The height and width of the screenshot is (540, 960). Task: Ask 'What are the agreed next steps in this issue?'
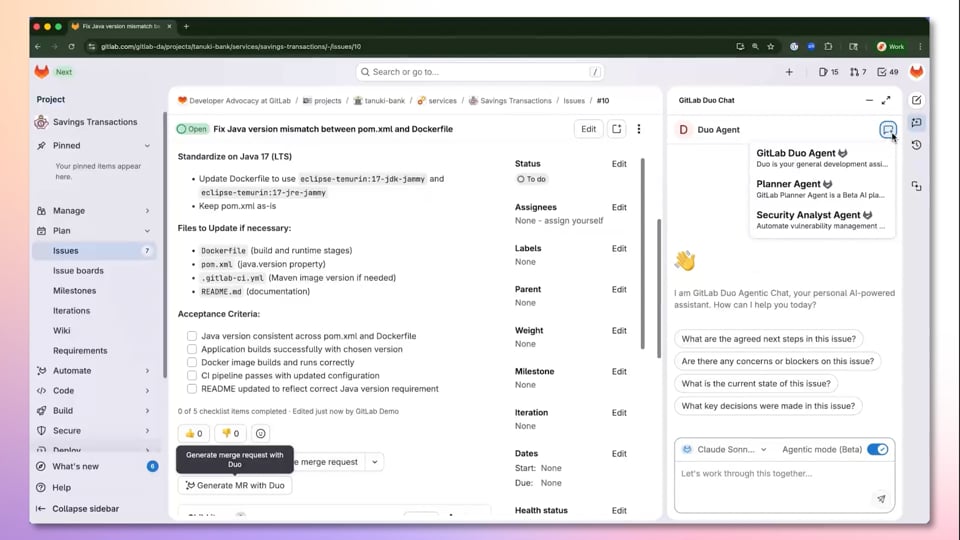(768, 339)
